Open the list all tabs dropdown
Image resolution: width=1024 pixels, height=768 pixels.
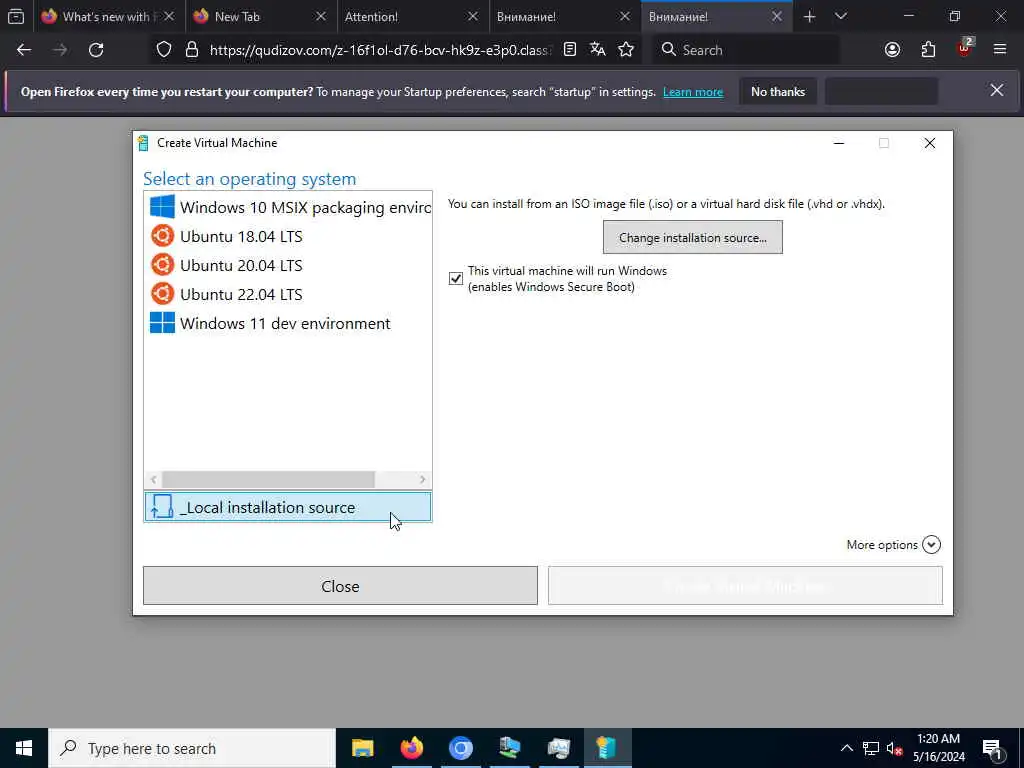click(841, 17)
